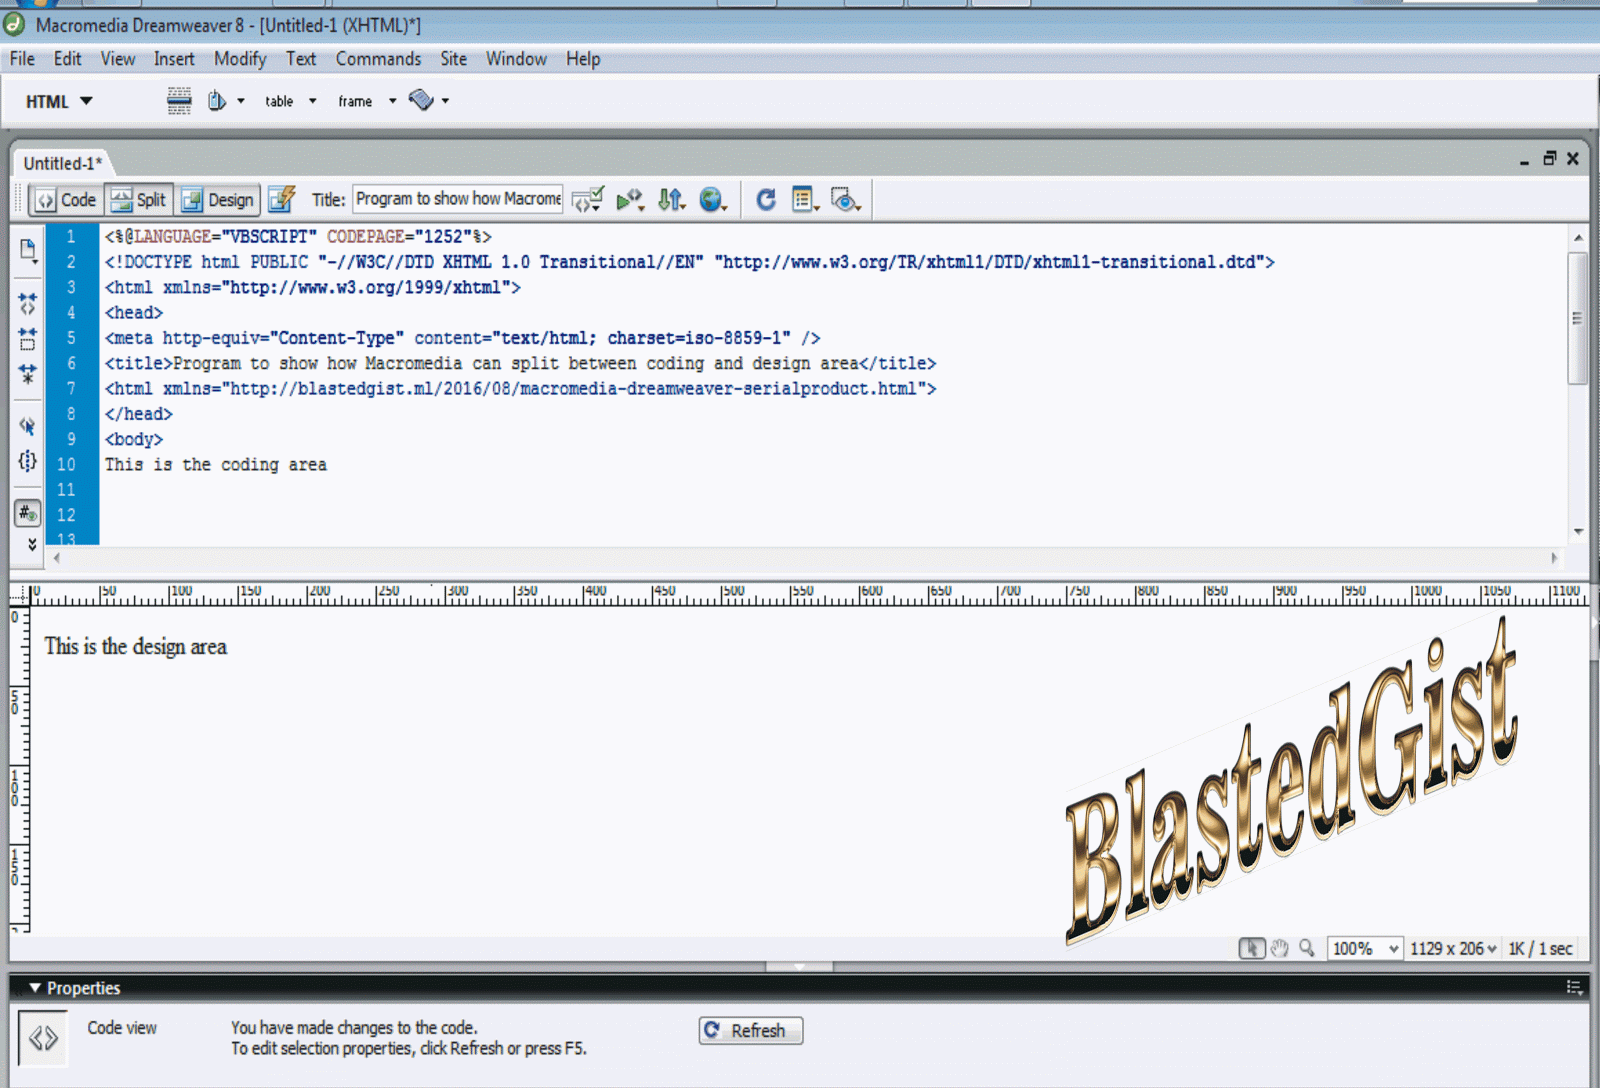The width and height of the screenshot is (1600, 1088).
Task: Click 'This is the design area' text
Action: pos(135,646)
